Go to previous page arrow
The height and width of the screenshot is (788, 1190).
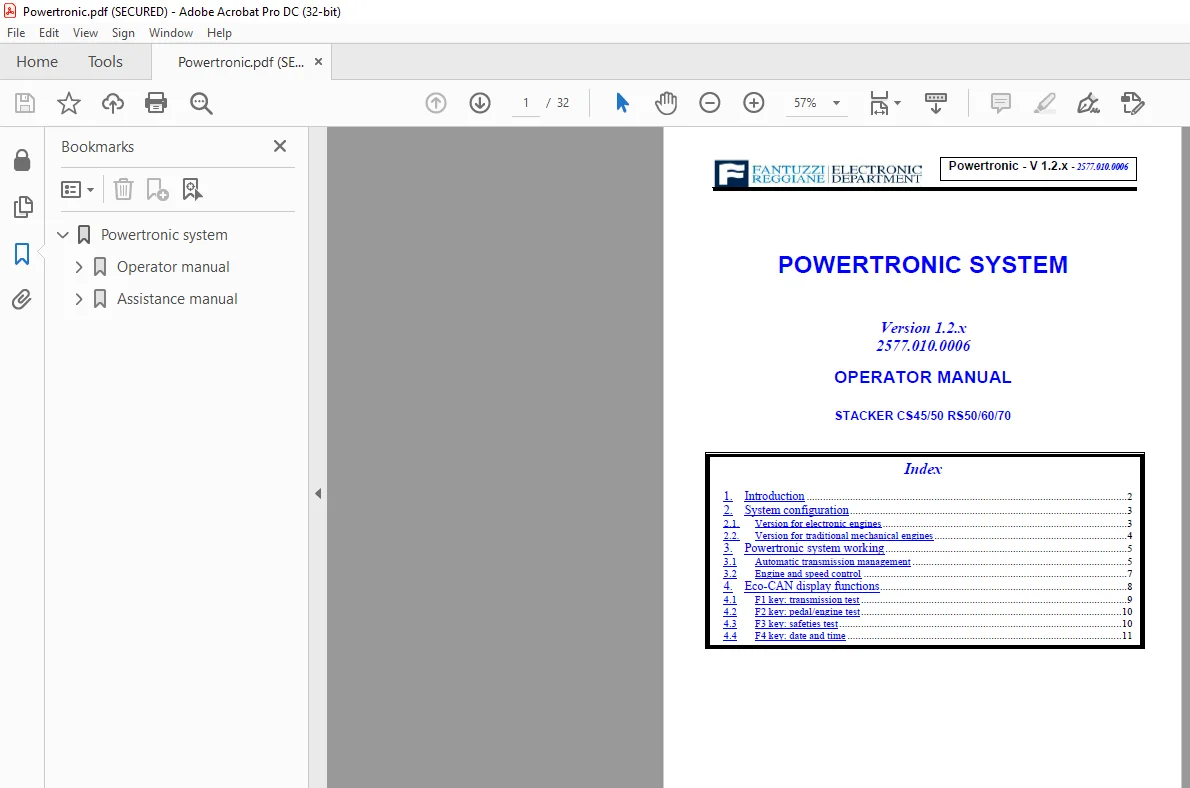tap(436, 103)
